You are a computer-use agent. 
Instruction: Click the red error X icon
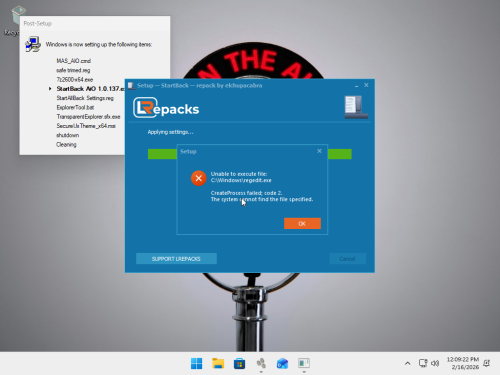(199, 178)
